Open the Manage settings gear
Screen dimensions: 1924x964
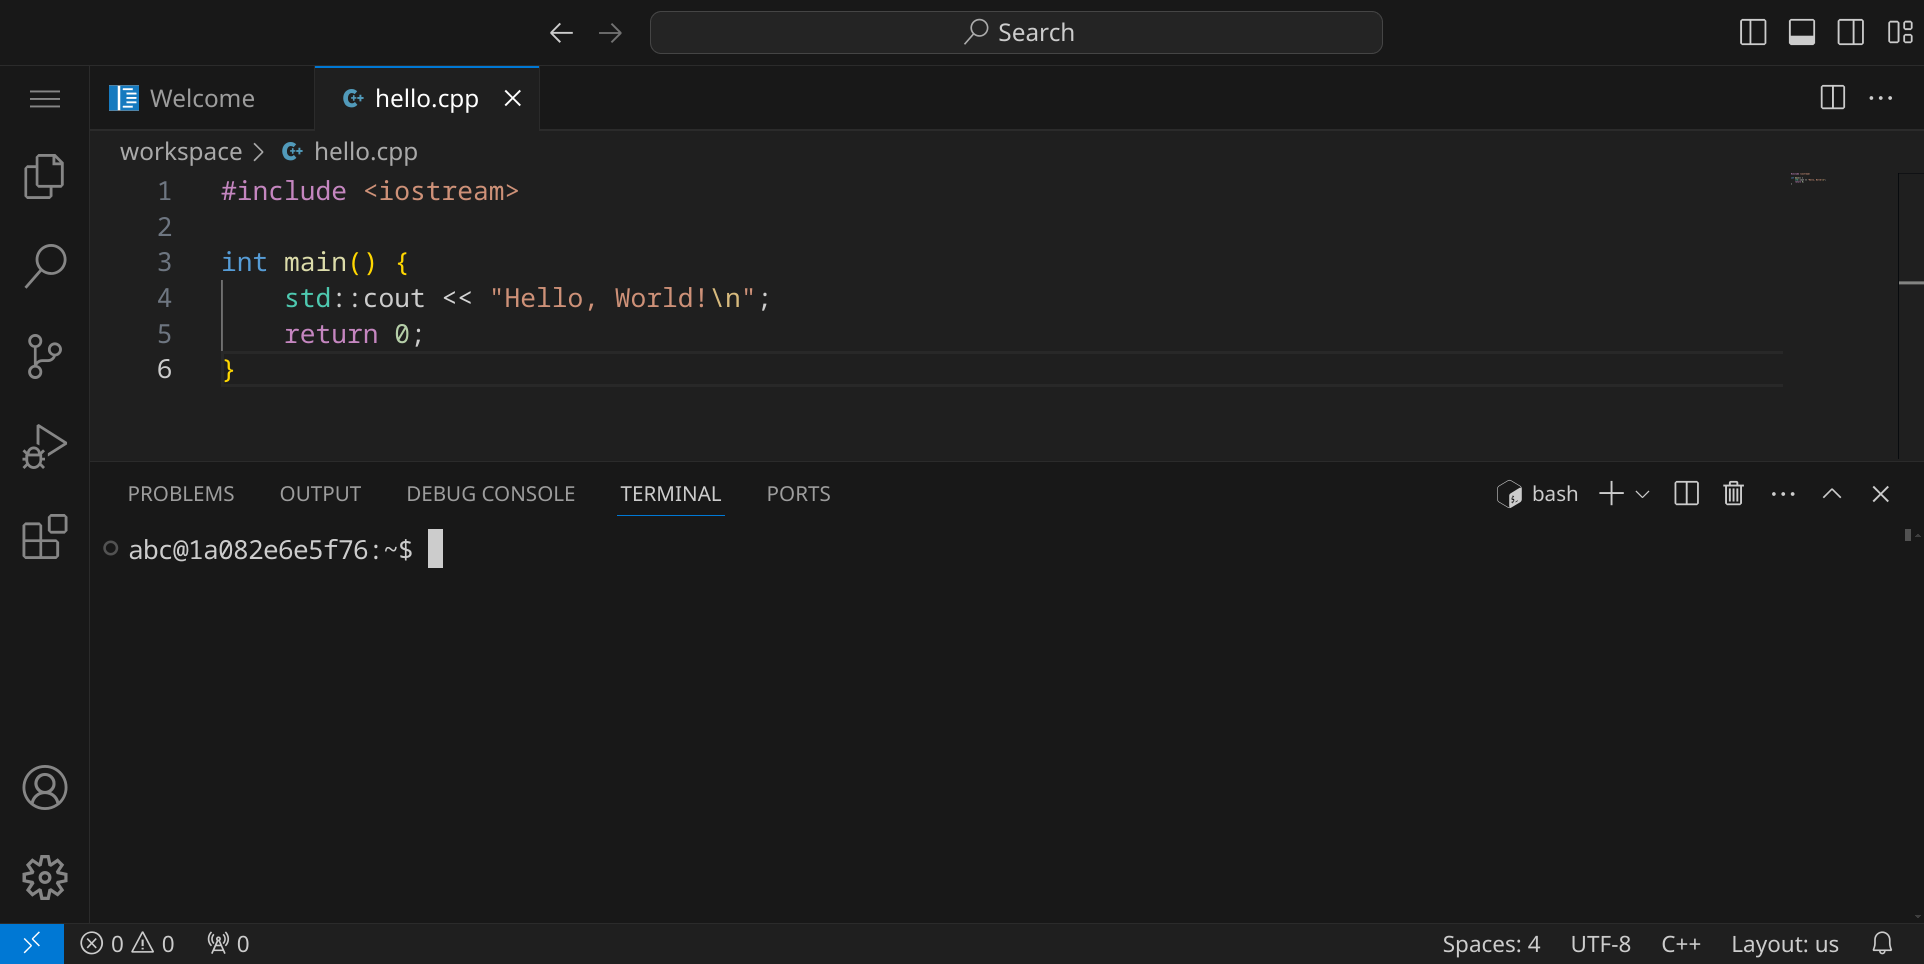44,877
